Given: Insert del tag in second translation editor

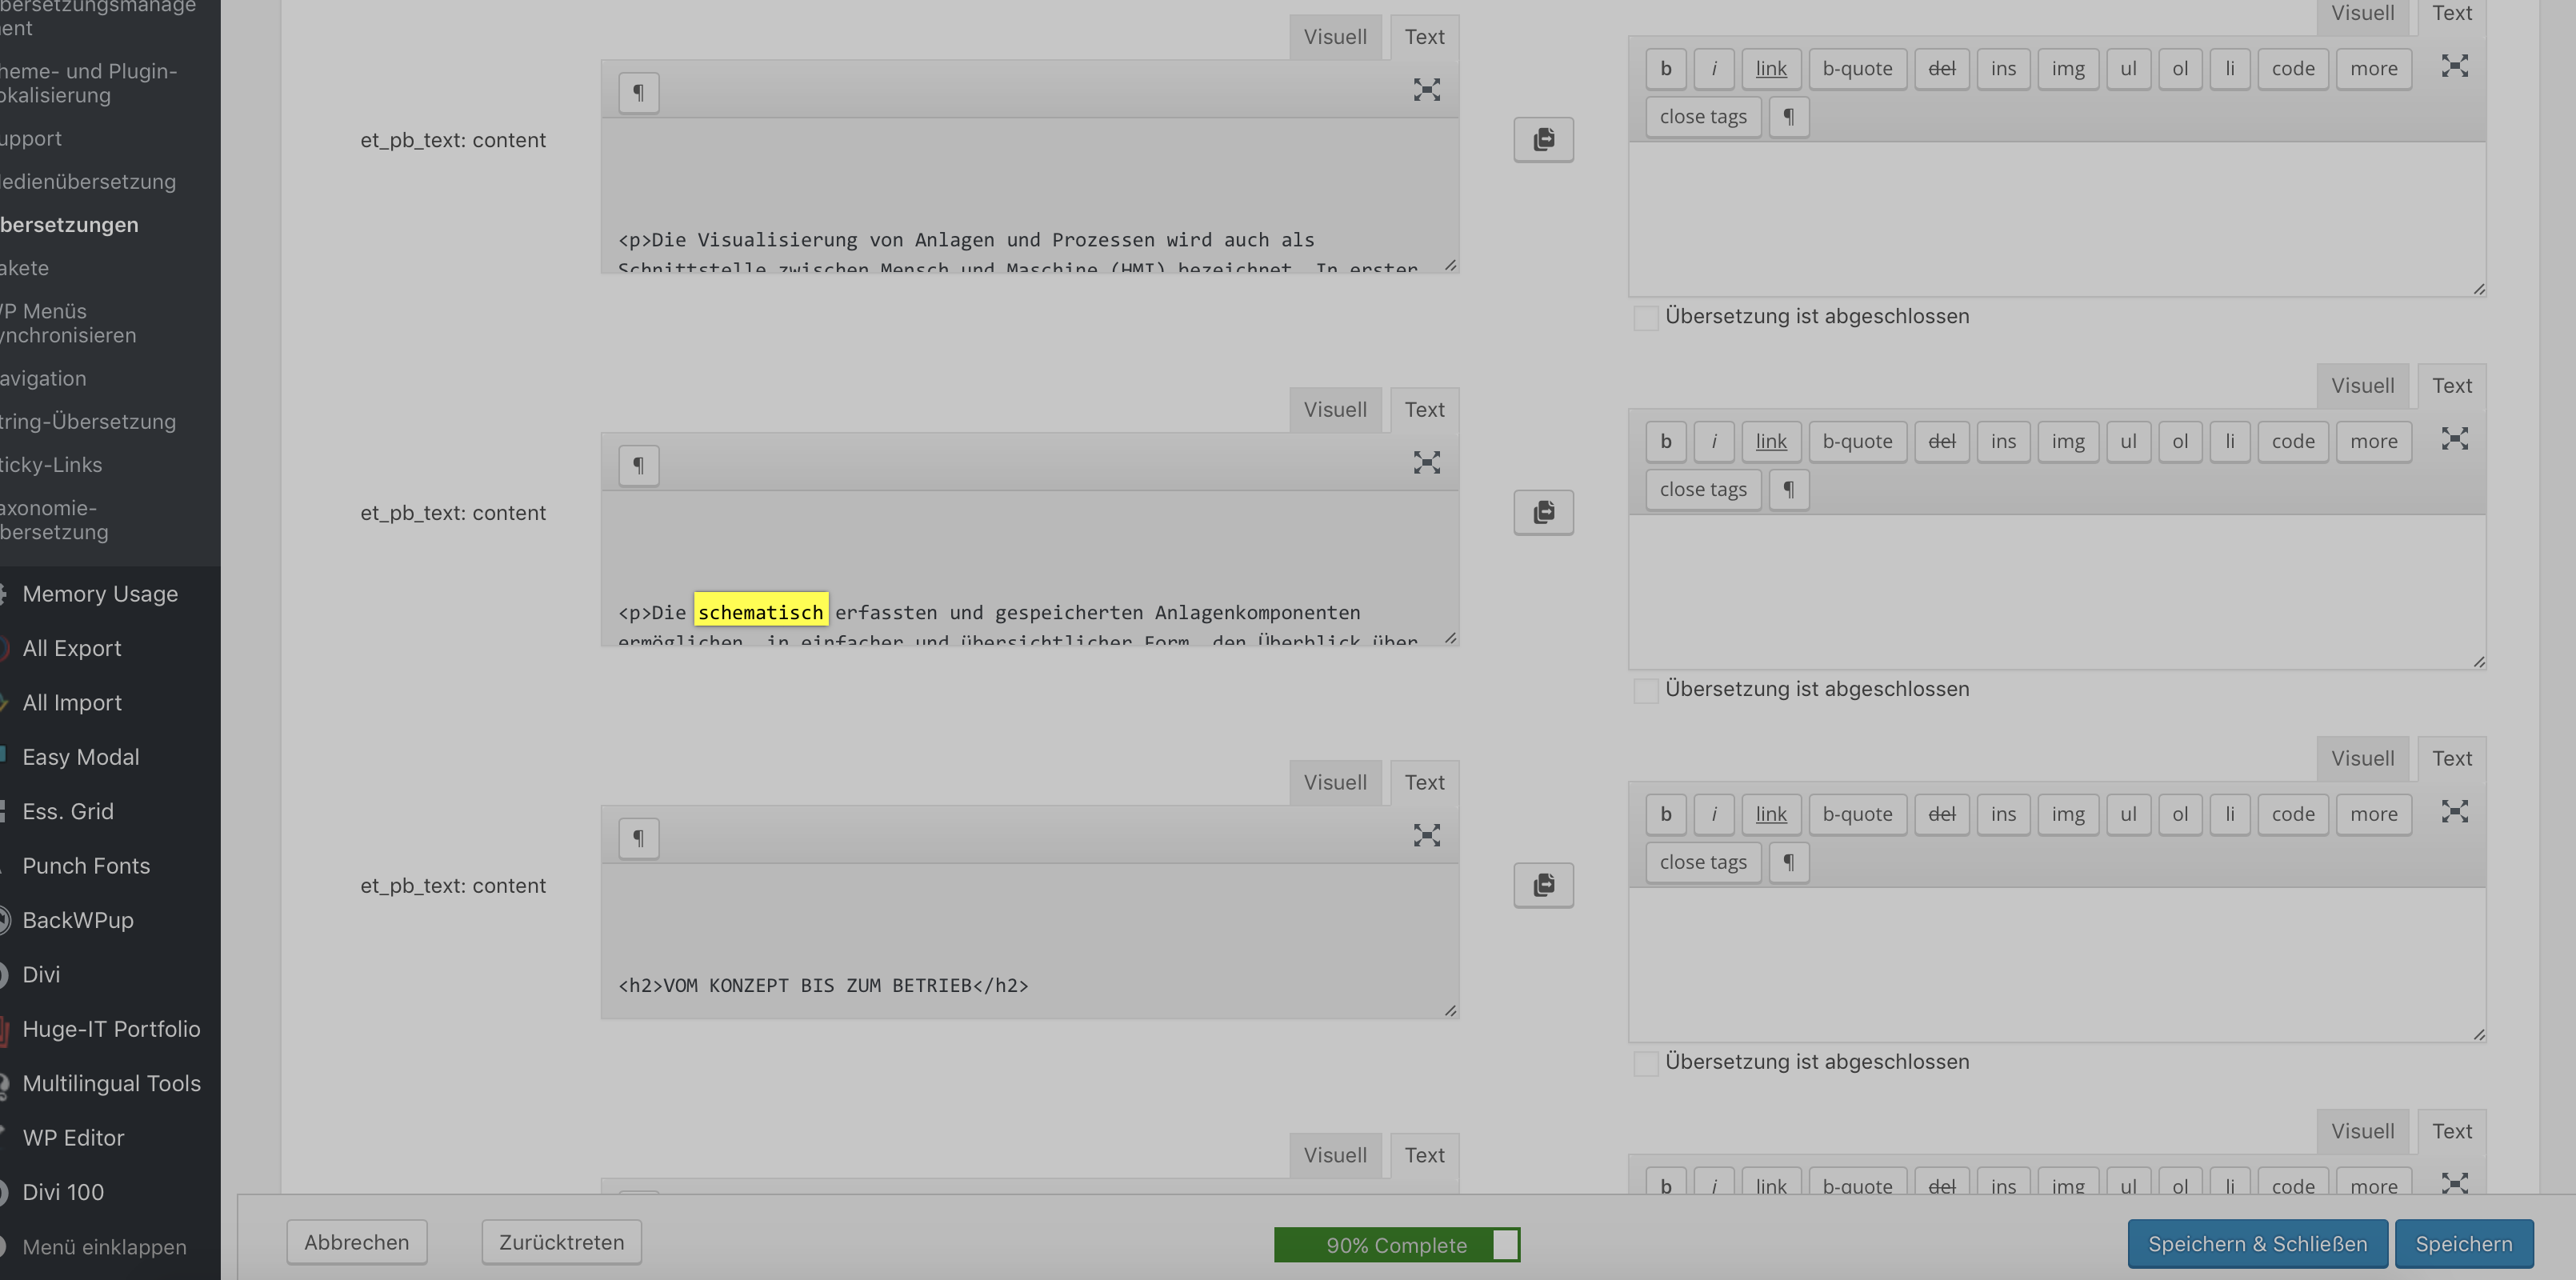Looking at the screenshot, I should [1941, 442].
